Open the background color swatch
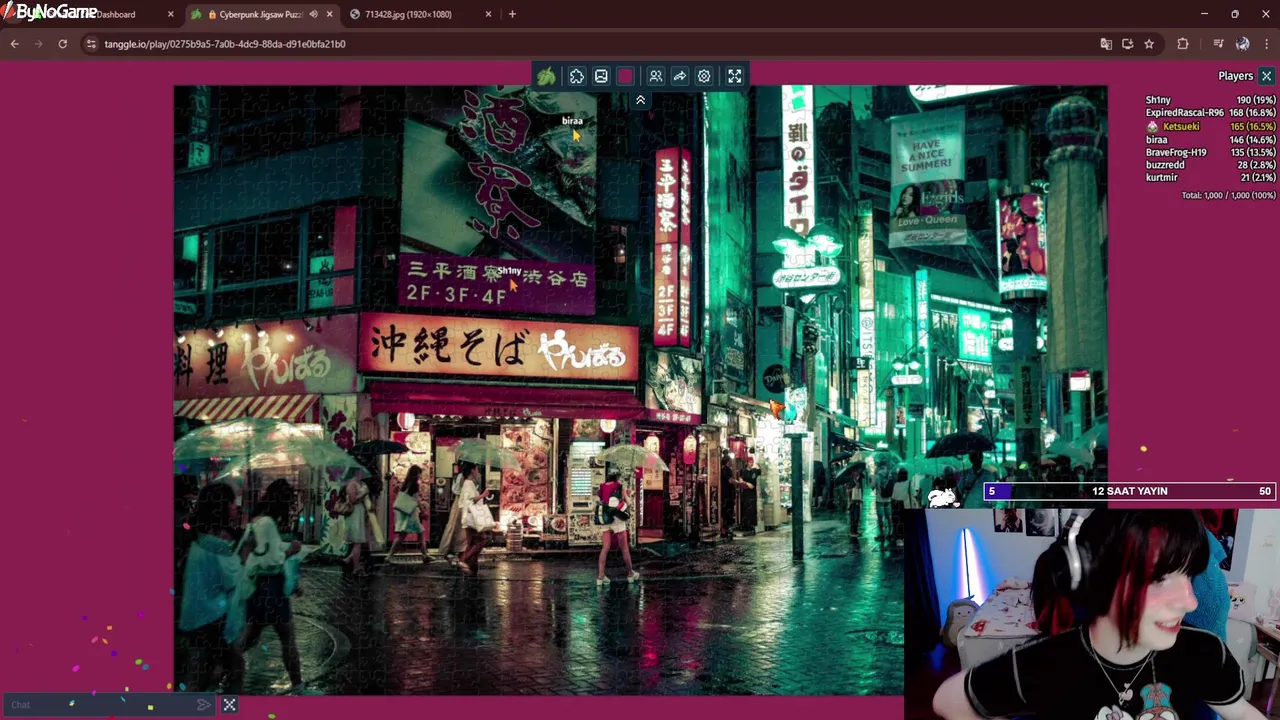Viewport: 1280px width, 720px height. (625, 76)
